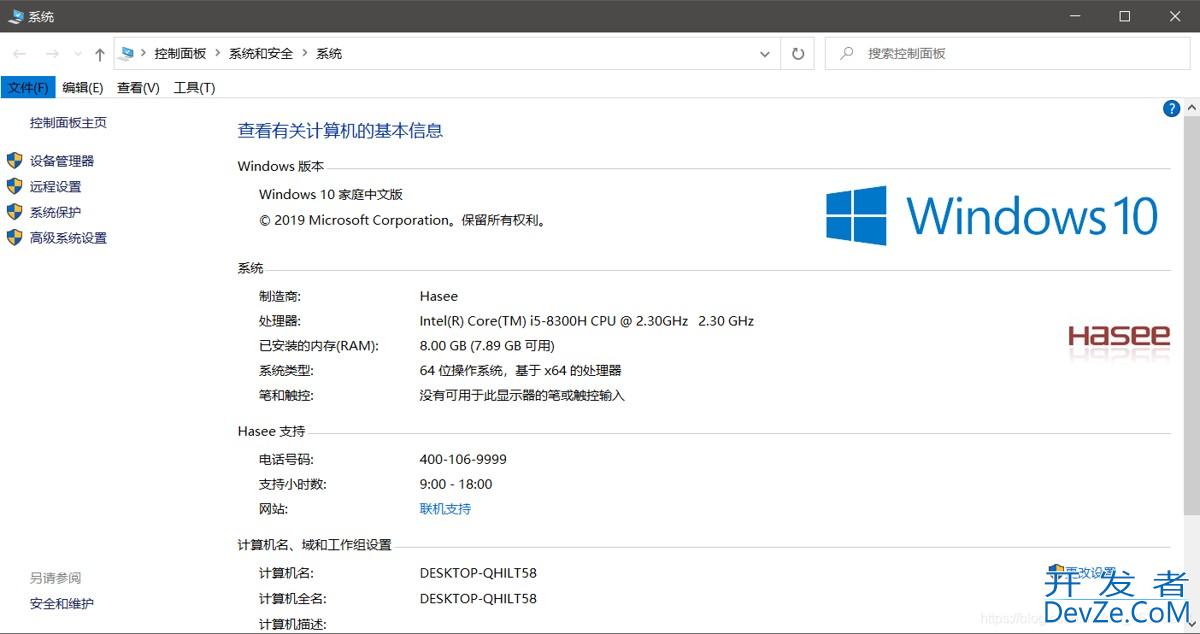The height and width of the screenshot is (634, 1200).
Task: Open the 文件(F) menu
Action: tap(28, 88)
